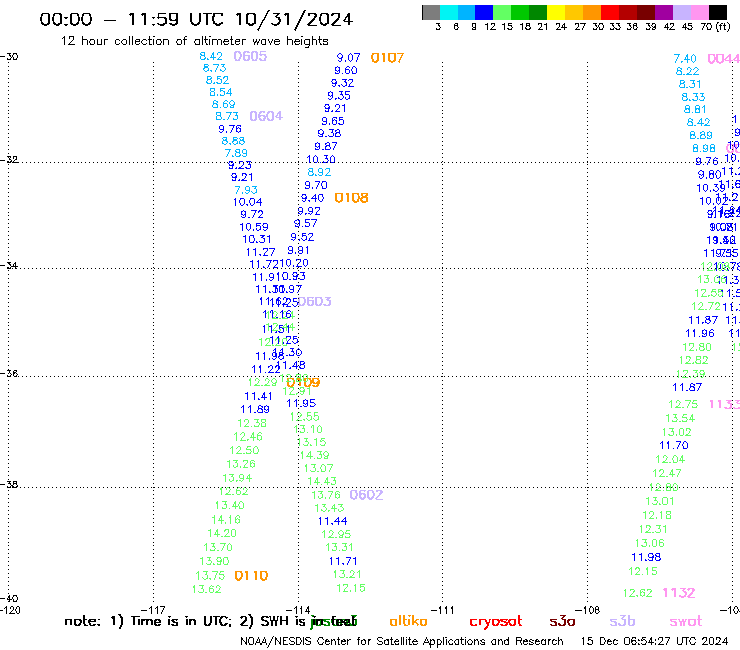Select the yellow 21-24 ft legend swatch
740x650 pixels.
556,12
